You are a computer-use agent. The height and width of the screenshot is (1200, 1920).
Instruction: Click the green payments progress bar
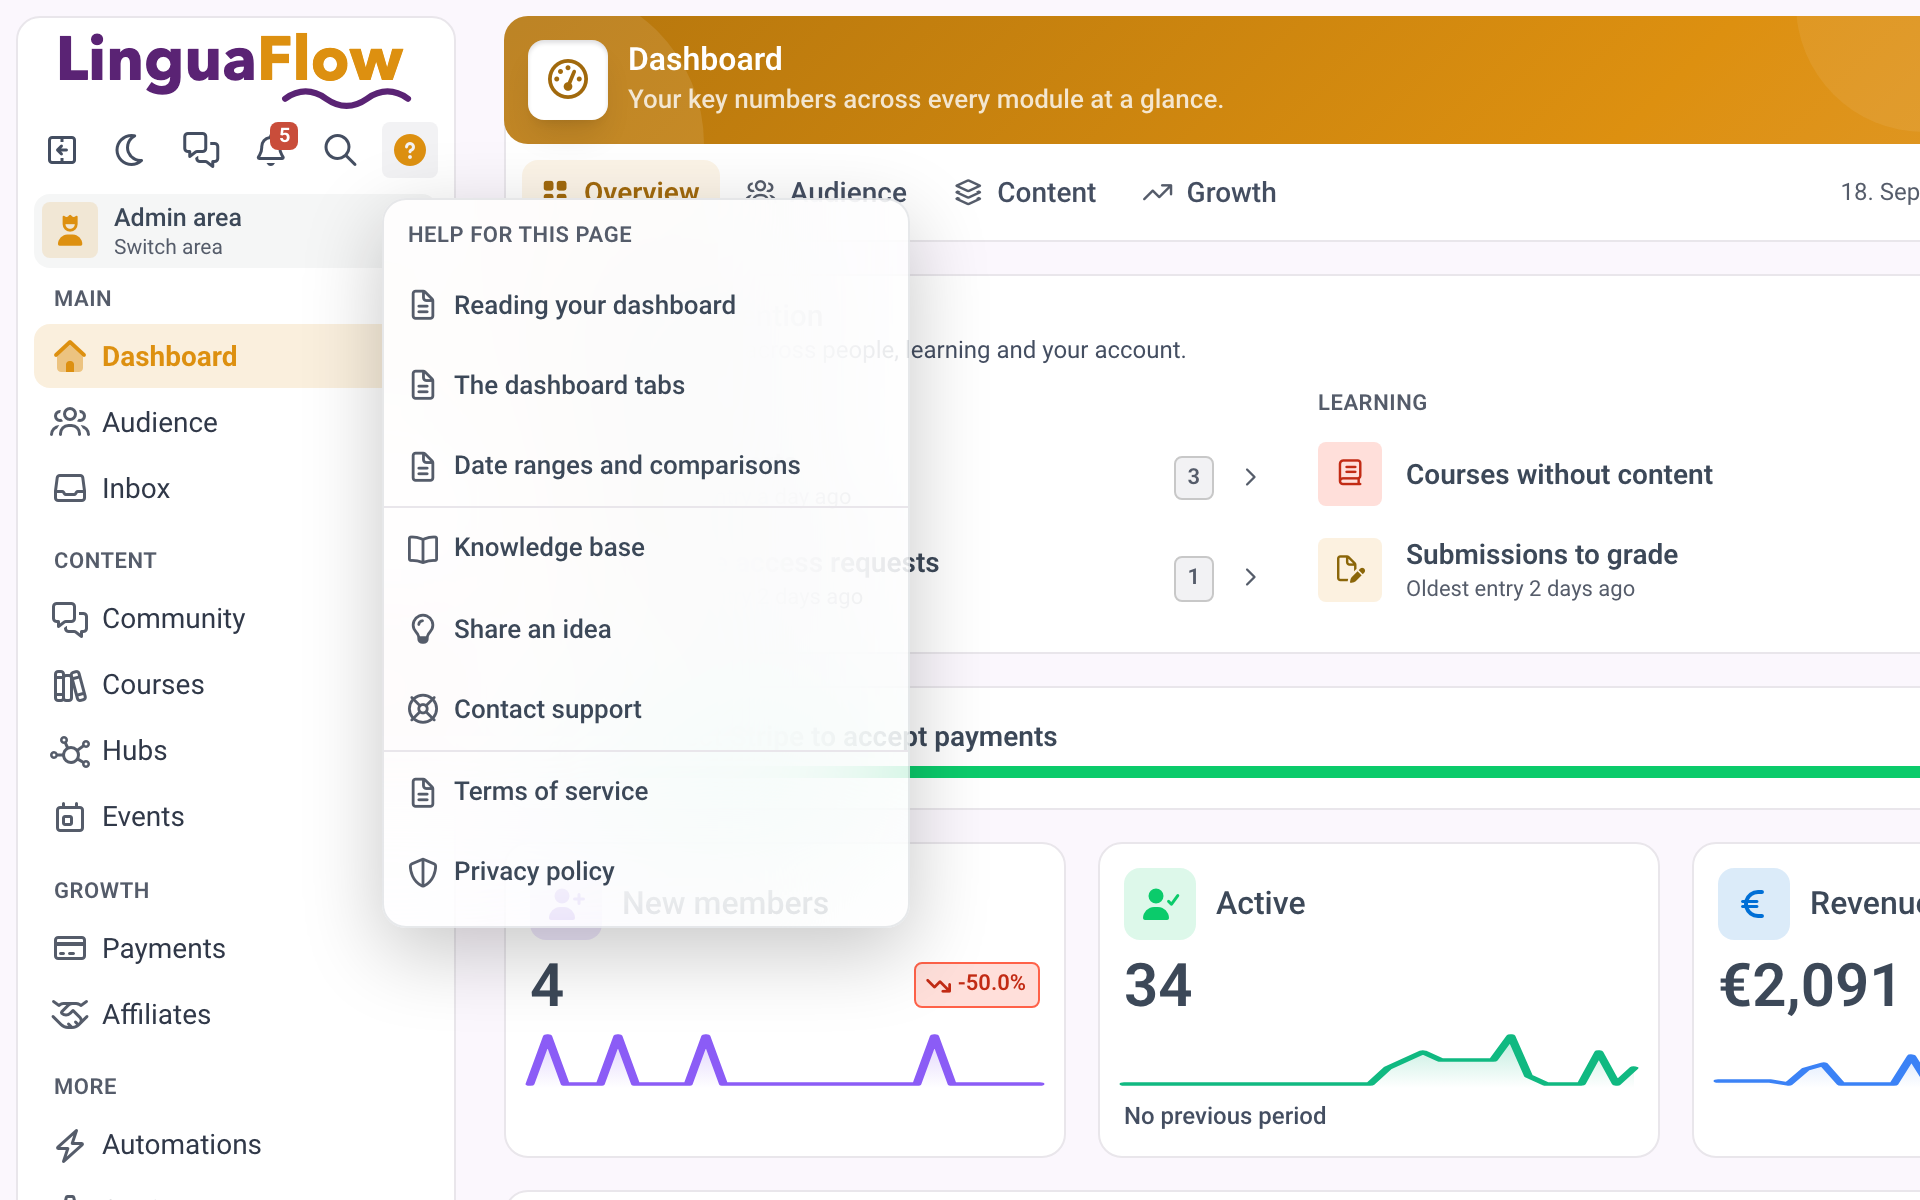(x=1414, y=772)
